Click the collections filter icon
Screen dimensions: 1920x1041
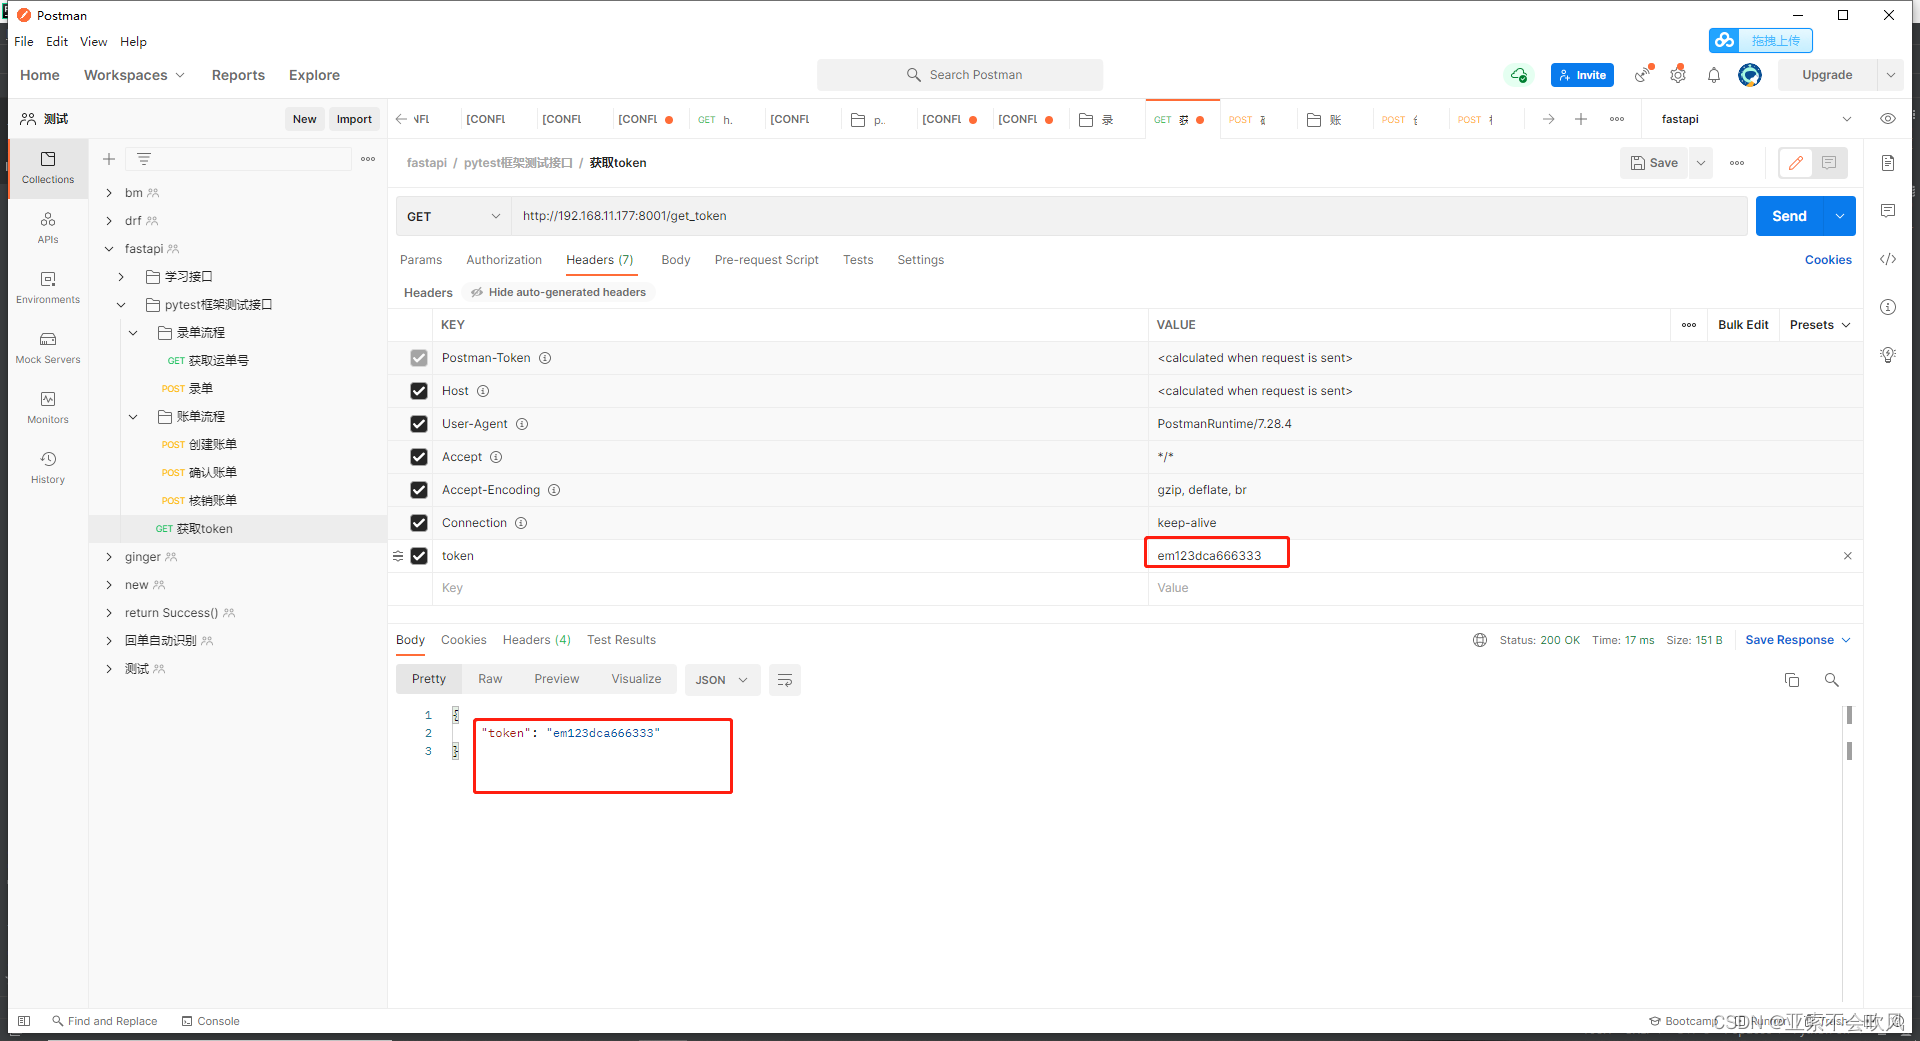(x=144, y=159)
